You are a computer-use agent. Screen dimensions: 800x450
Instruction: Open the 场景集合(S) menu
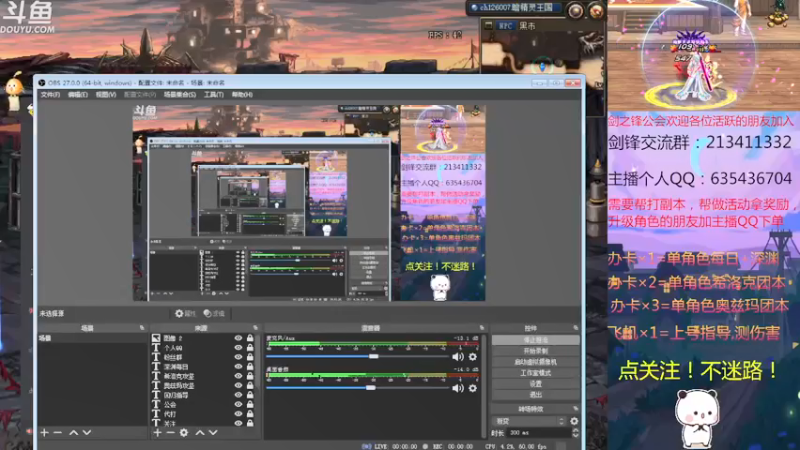coord(180,94)
